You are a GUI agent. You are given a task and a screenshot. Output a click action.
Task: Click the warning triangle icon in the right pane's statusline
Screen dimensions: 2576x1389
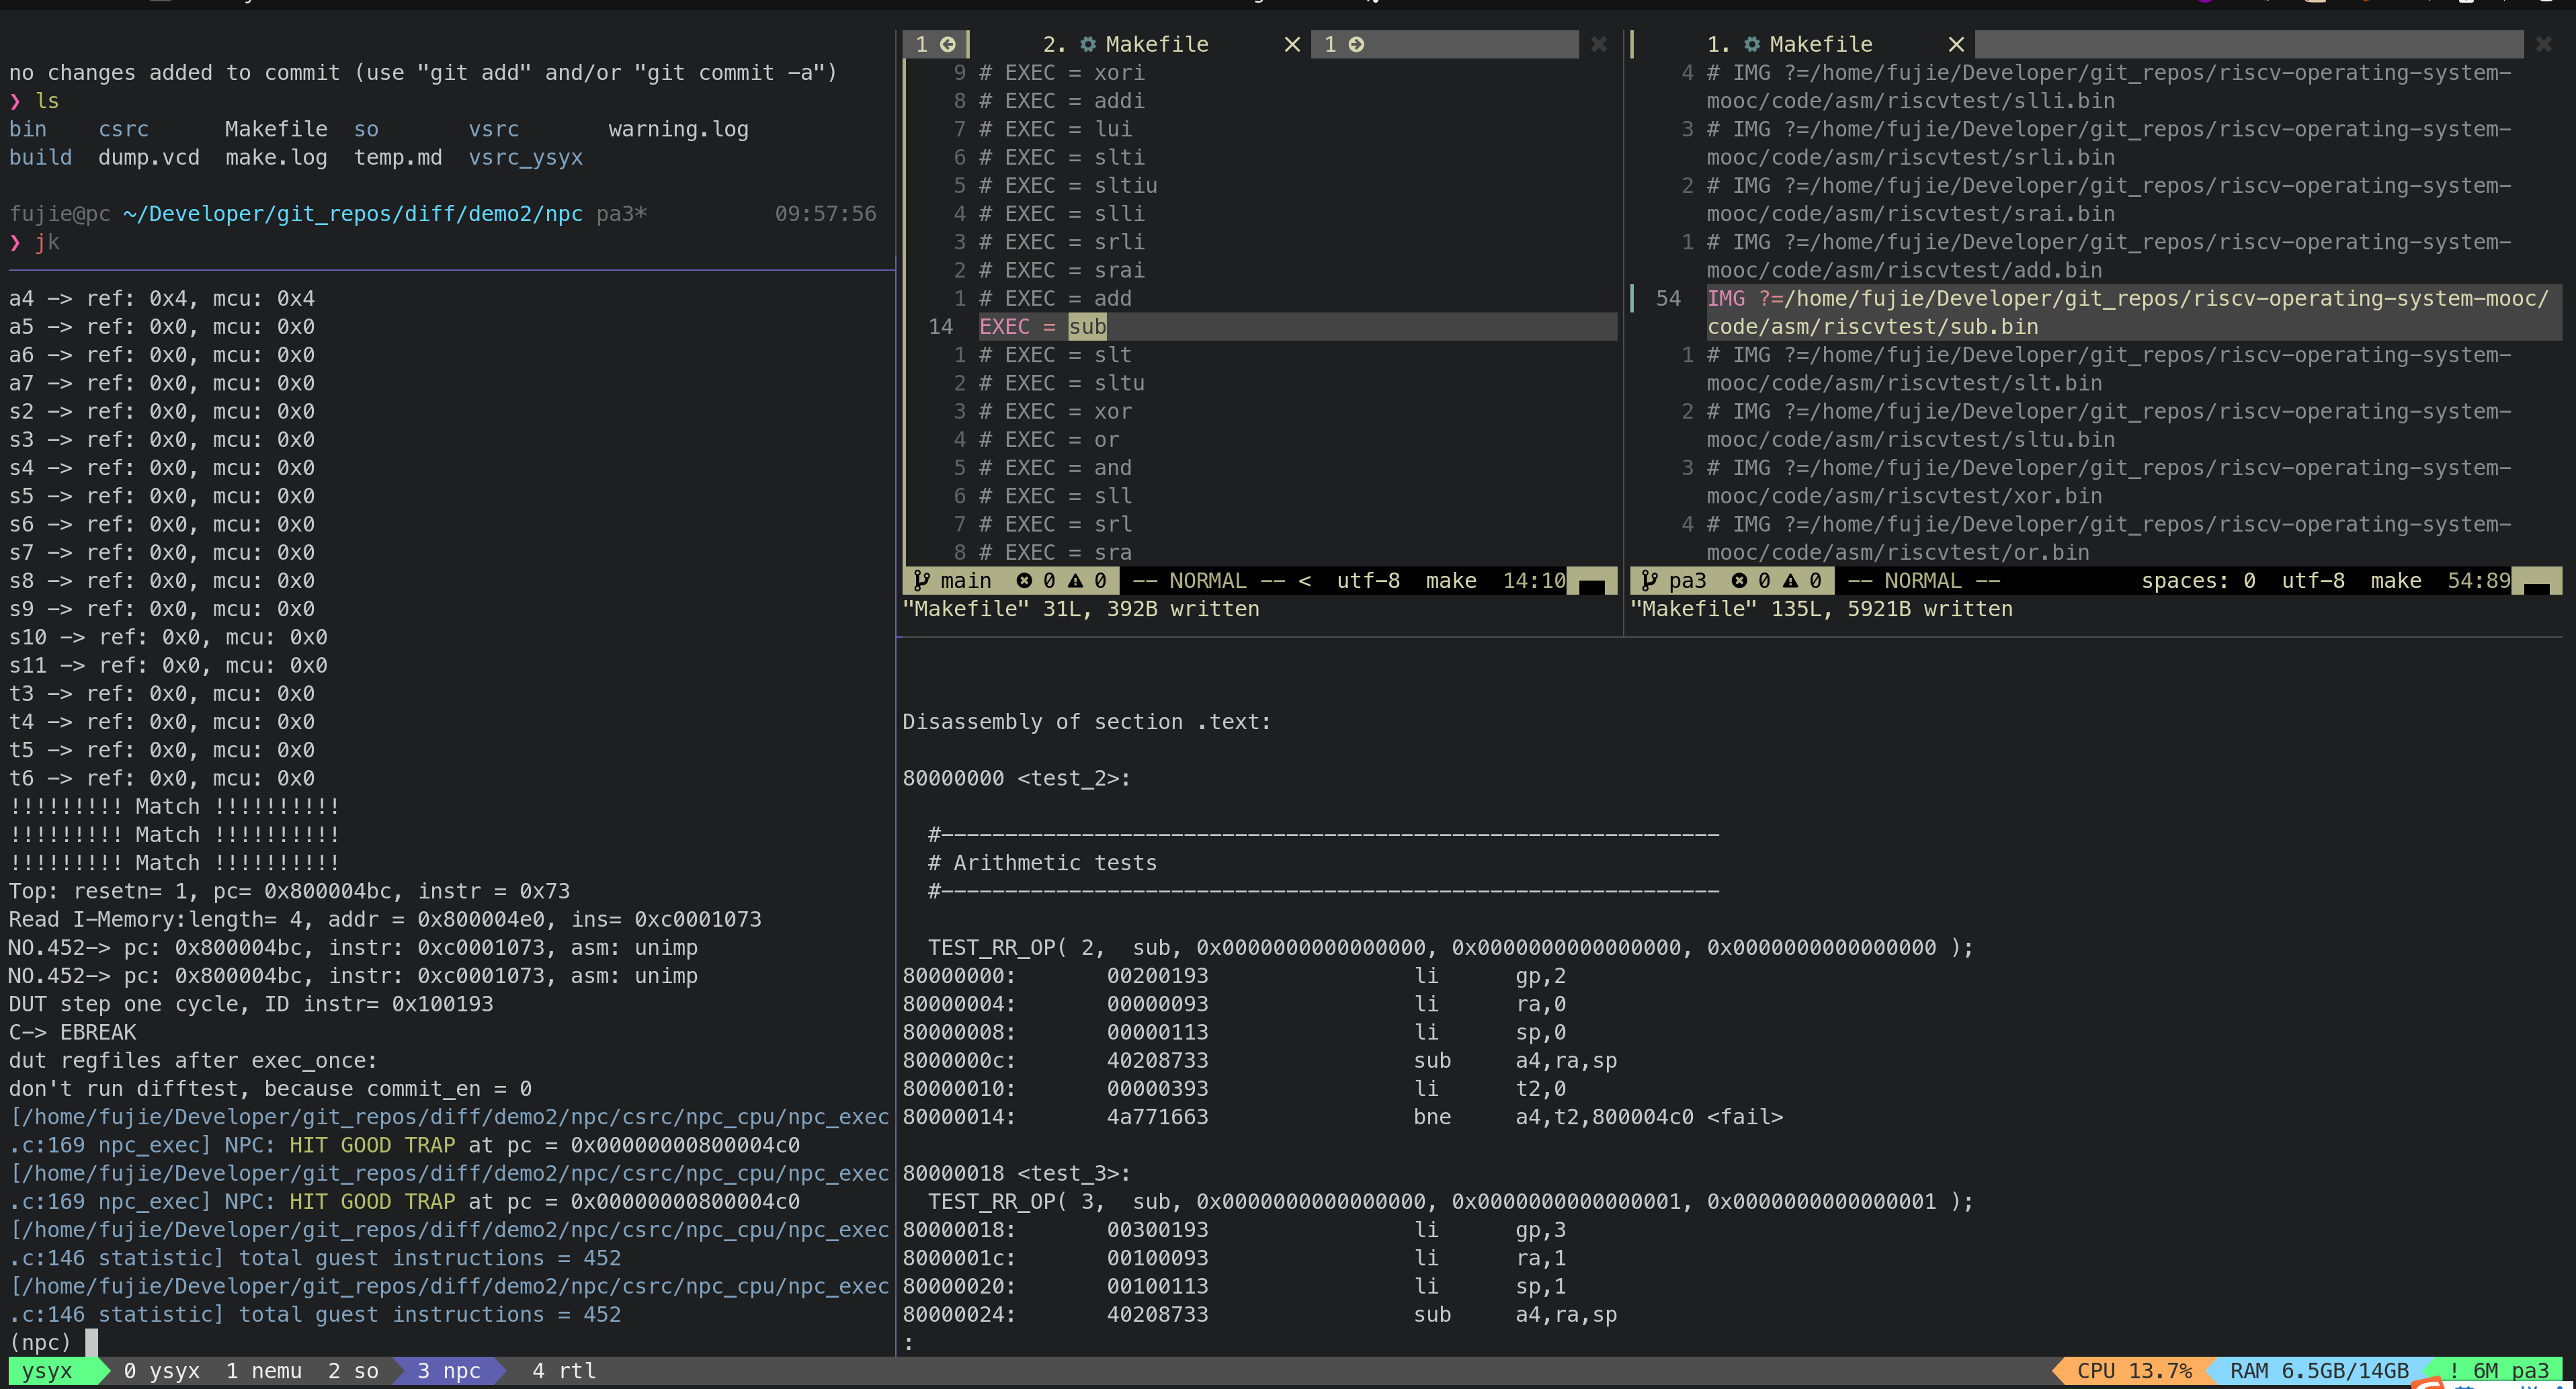tap(1790, 580)
